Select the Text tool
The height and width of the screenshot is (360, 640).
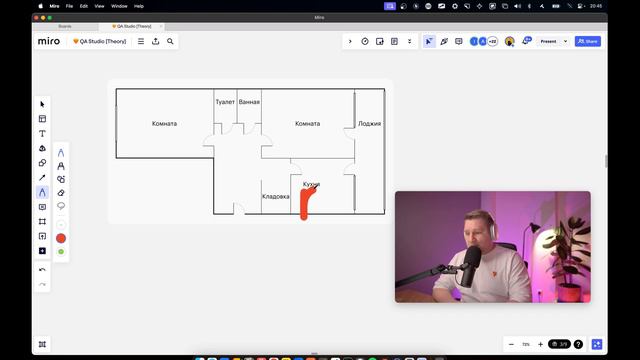click(42, 133)
